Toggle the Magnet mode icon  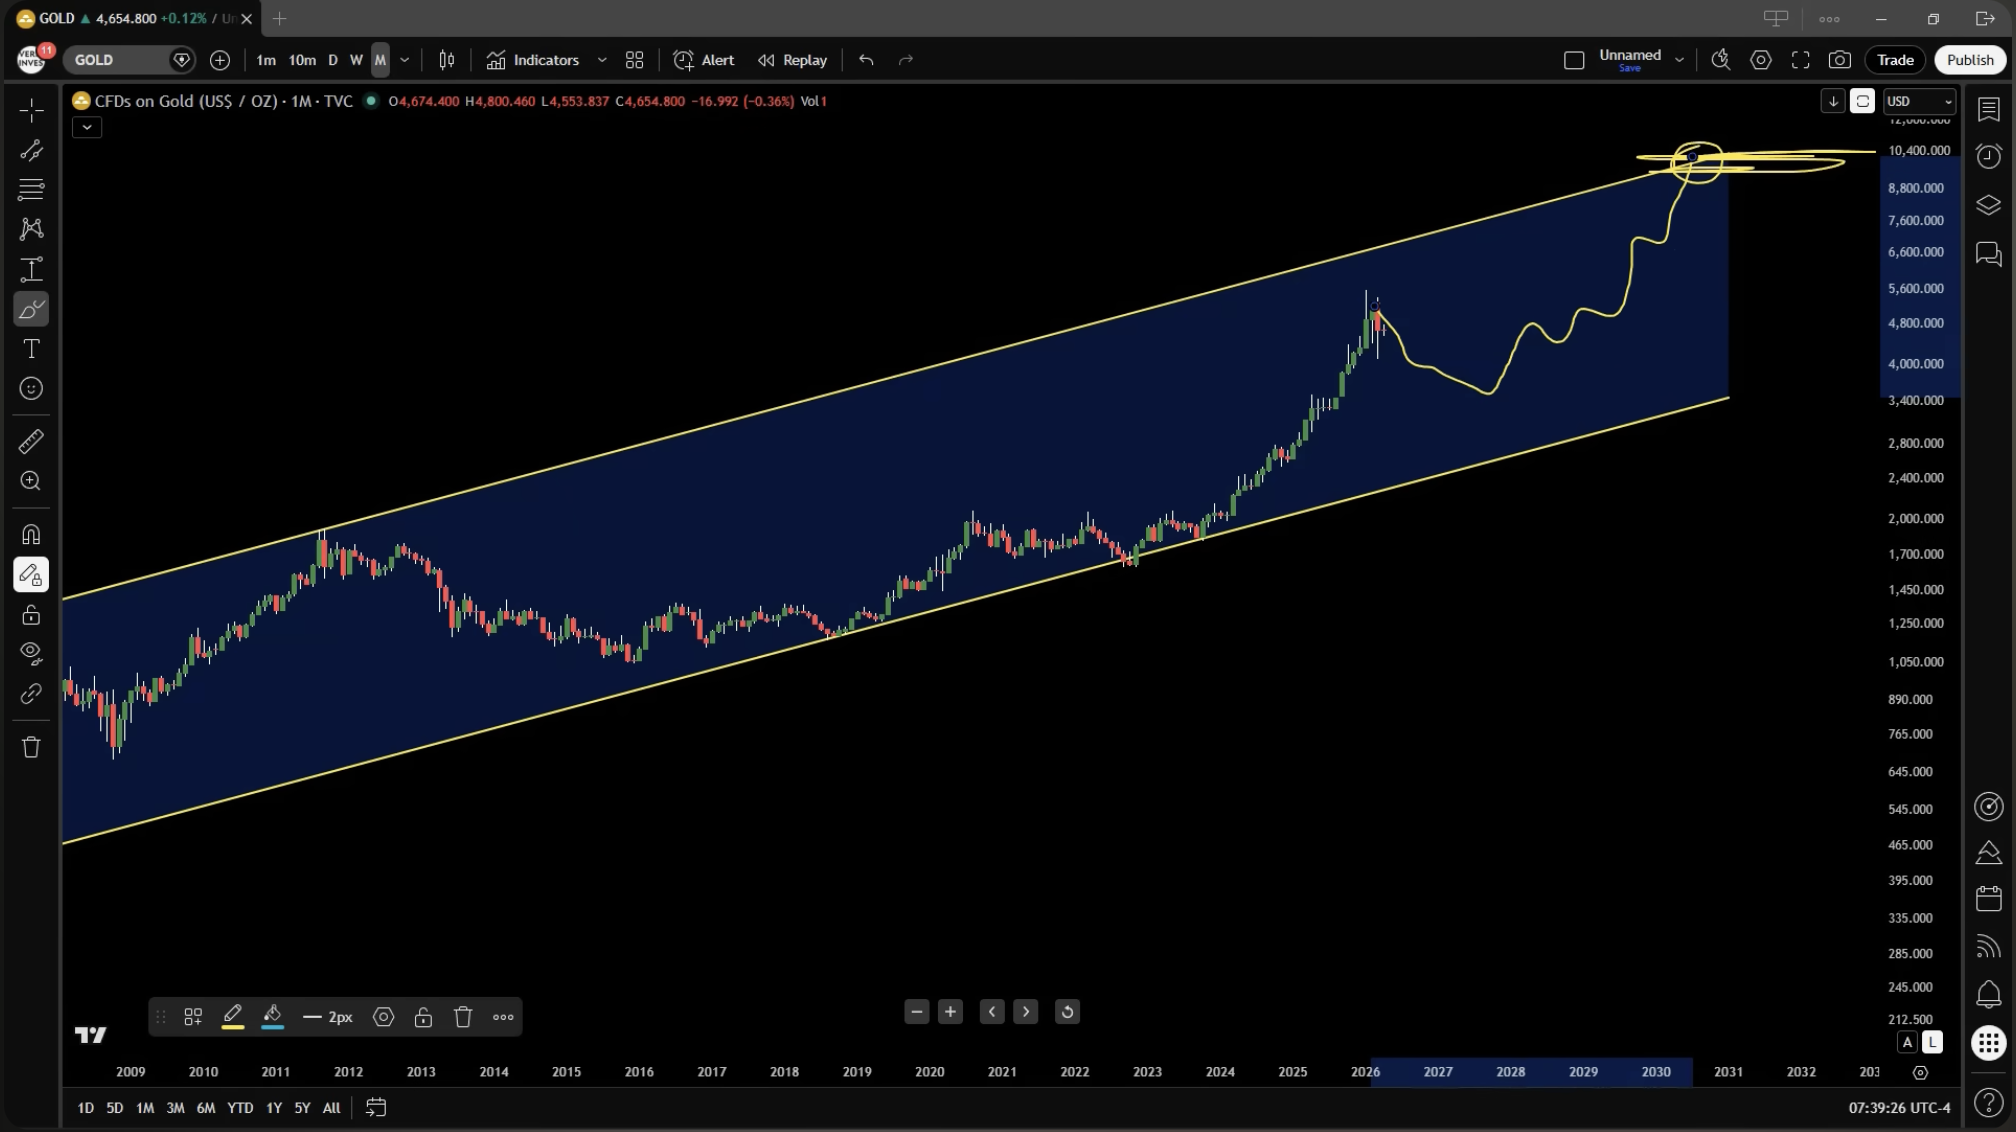pos(31,534)
